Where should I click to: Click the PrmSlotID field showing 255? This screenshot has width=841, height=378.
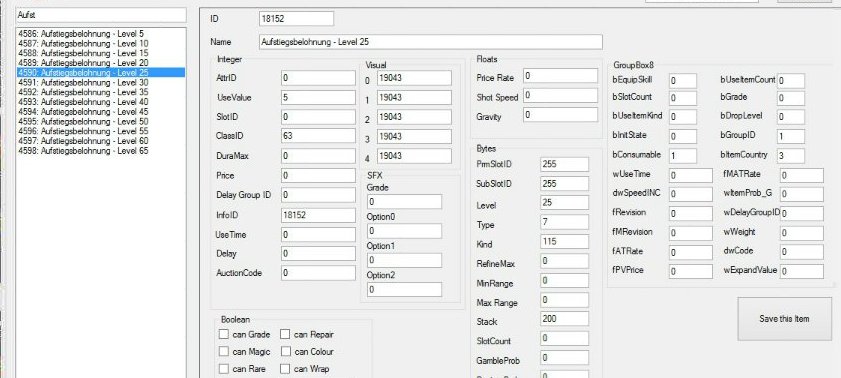point(564,164)
